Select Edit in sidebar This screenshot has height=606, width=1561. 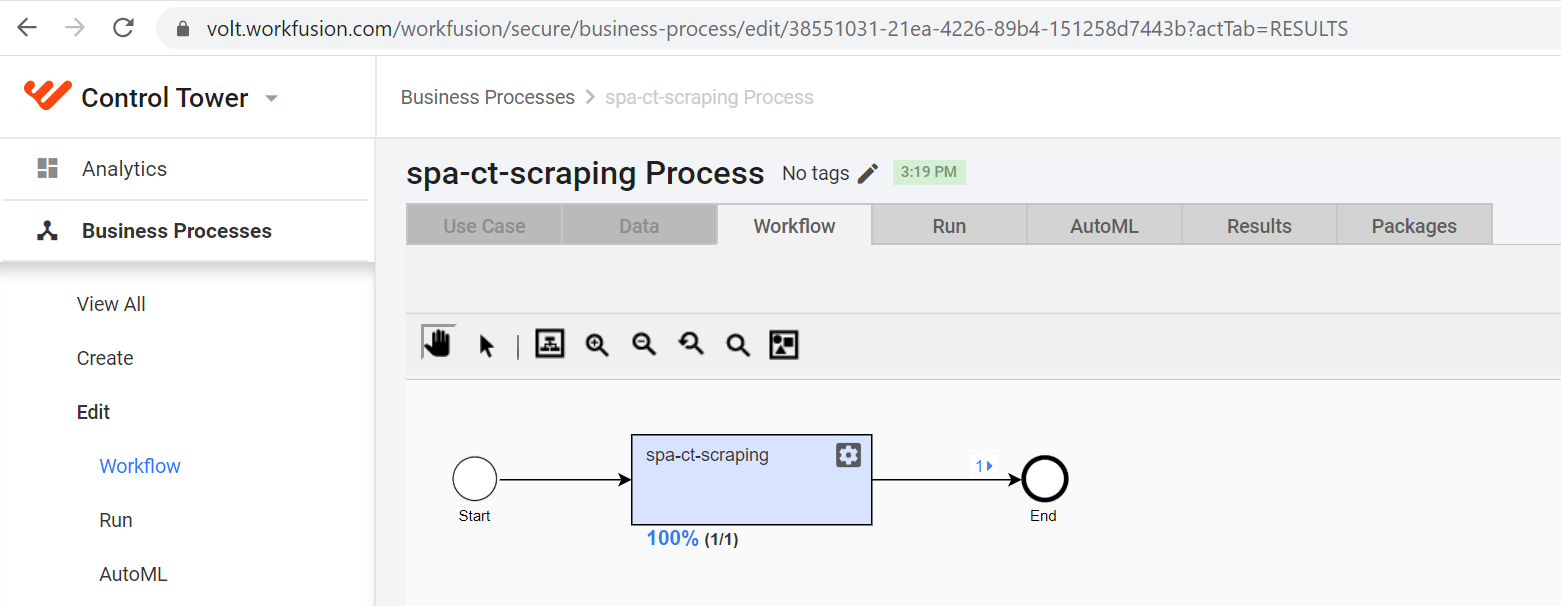pos(94,412)
